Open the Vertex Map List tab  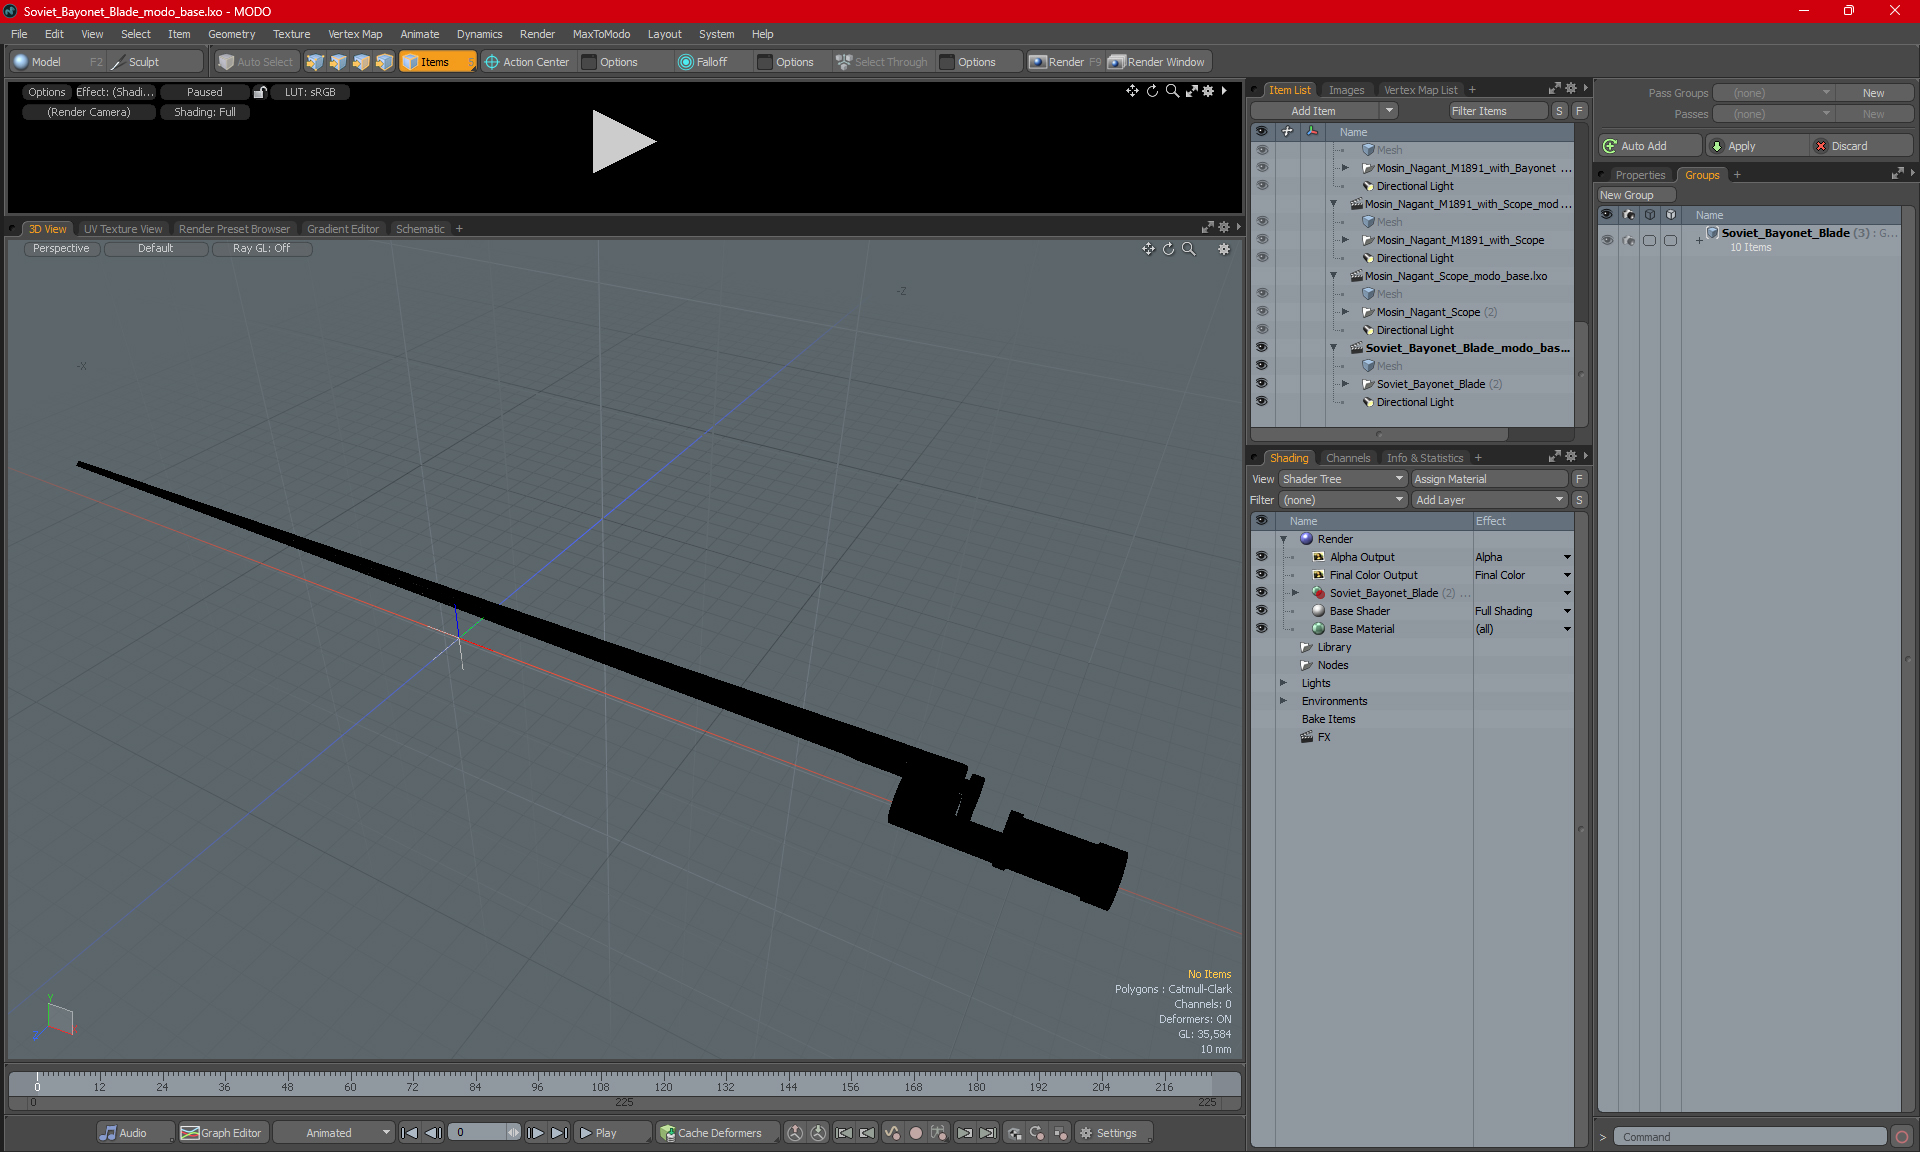(1420, 90)
